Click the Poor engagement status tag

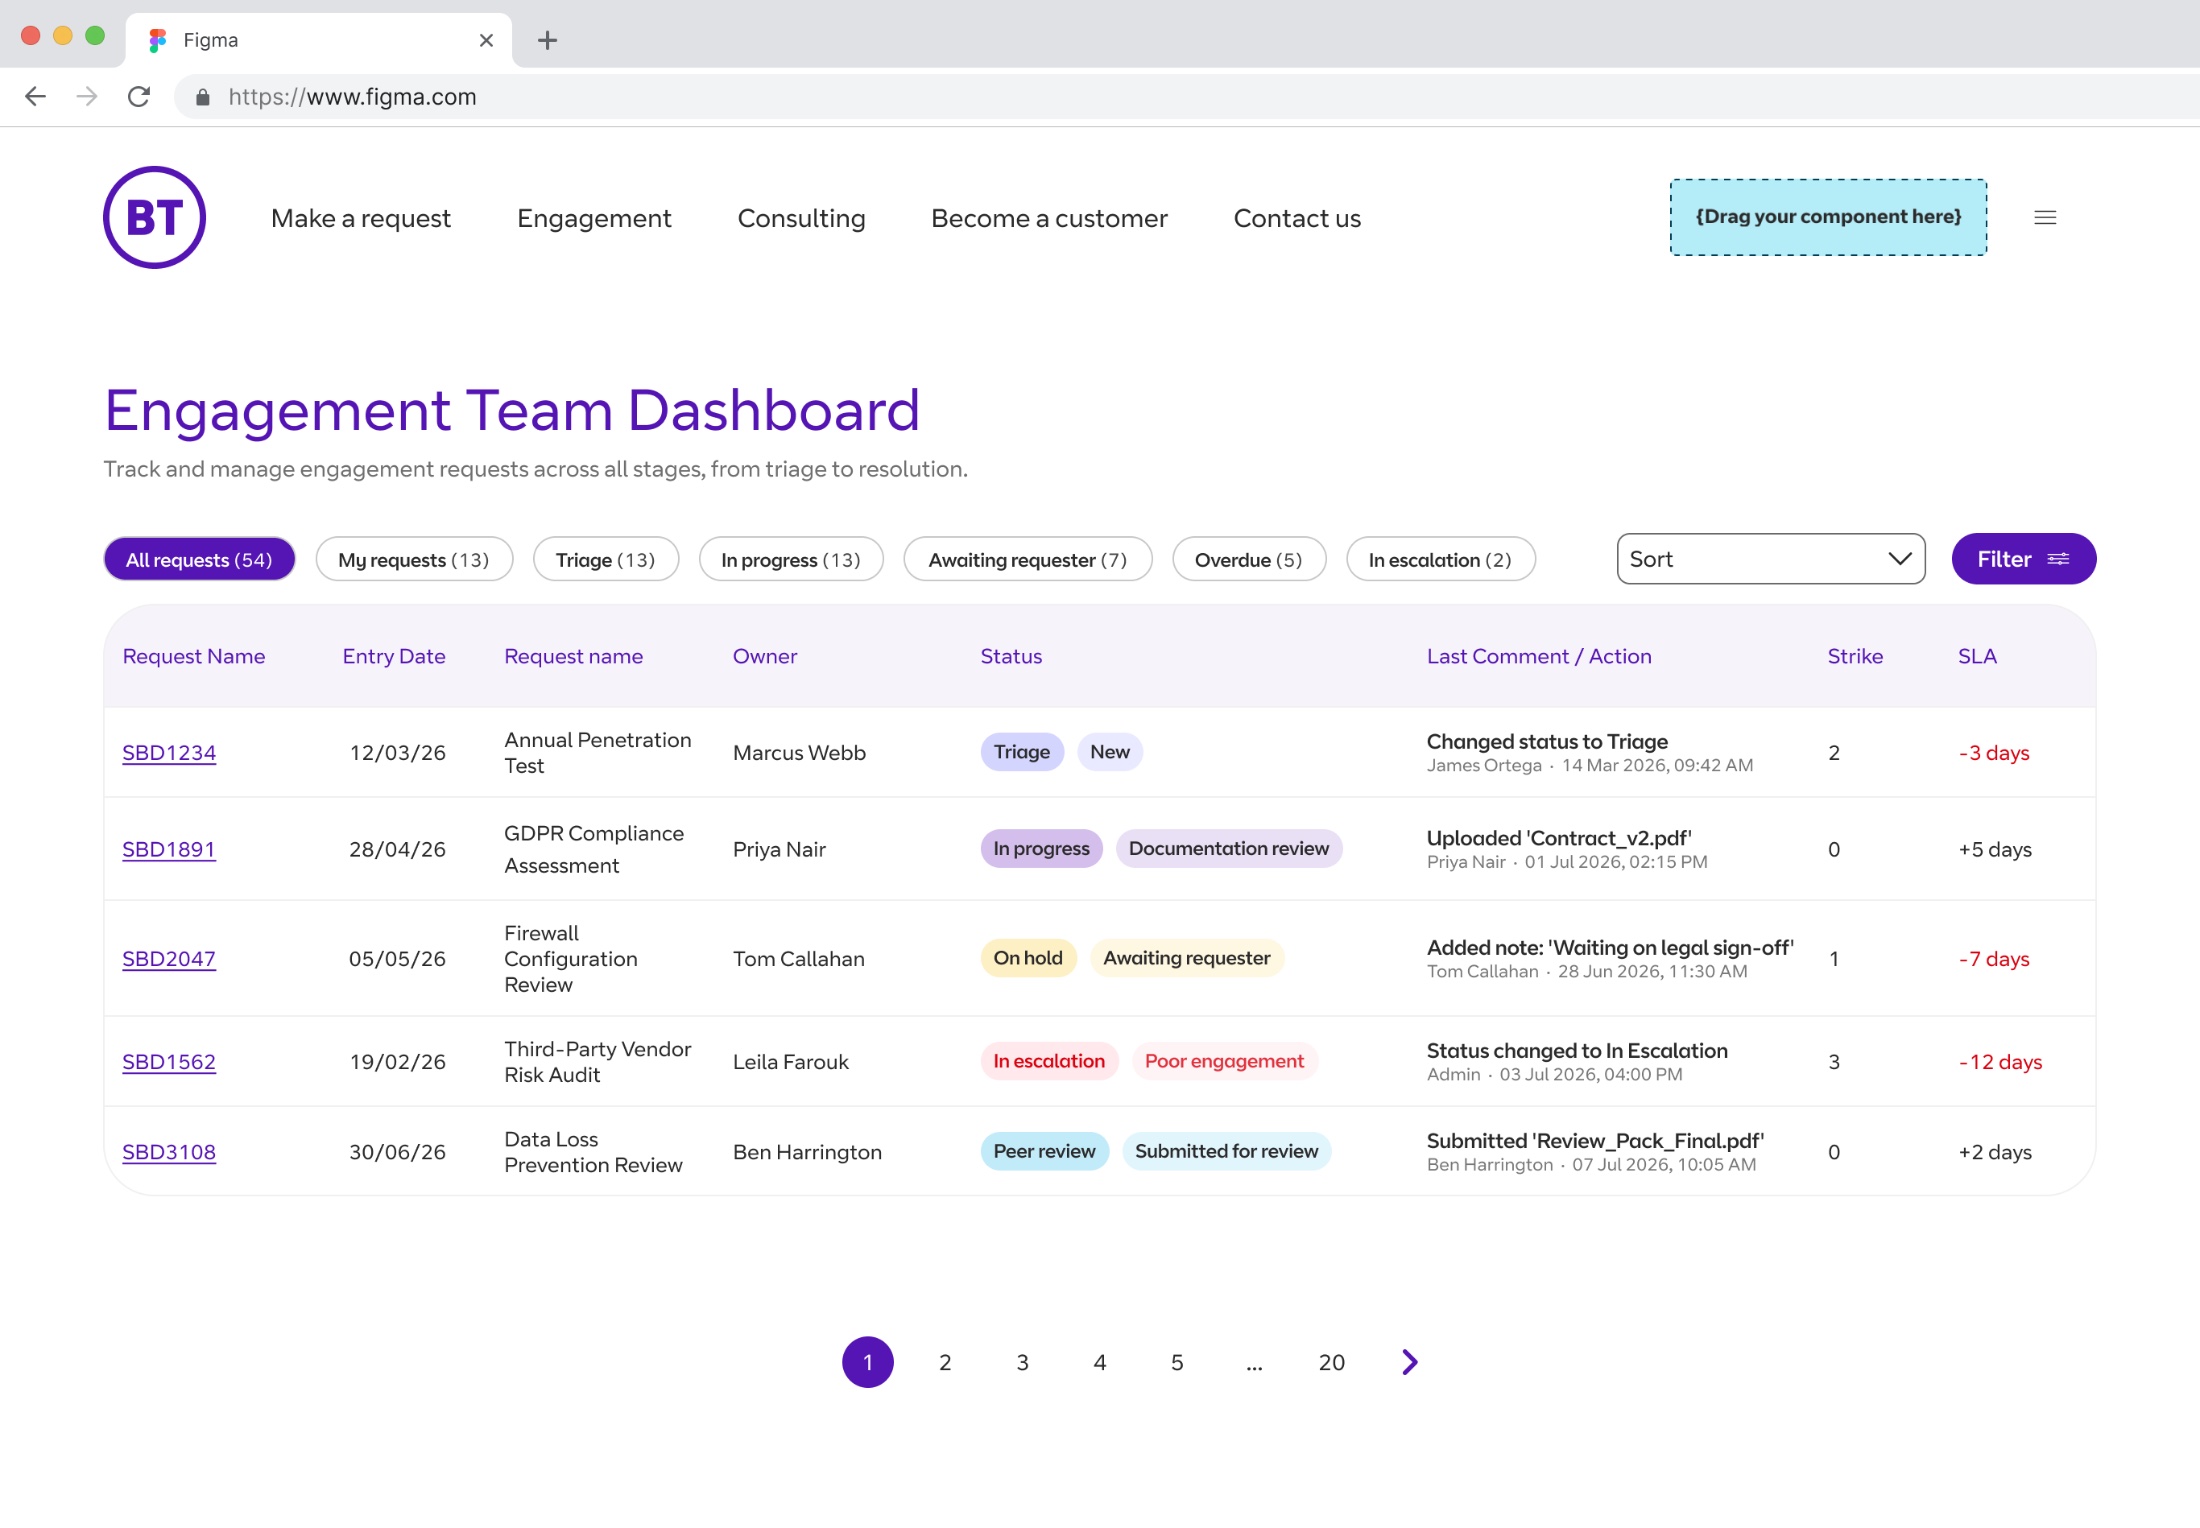tap(1224, 1061)
